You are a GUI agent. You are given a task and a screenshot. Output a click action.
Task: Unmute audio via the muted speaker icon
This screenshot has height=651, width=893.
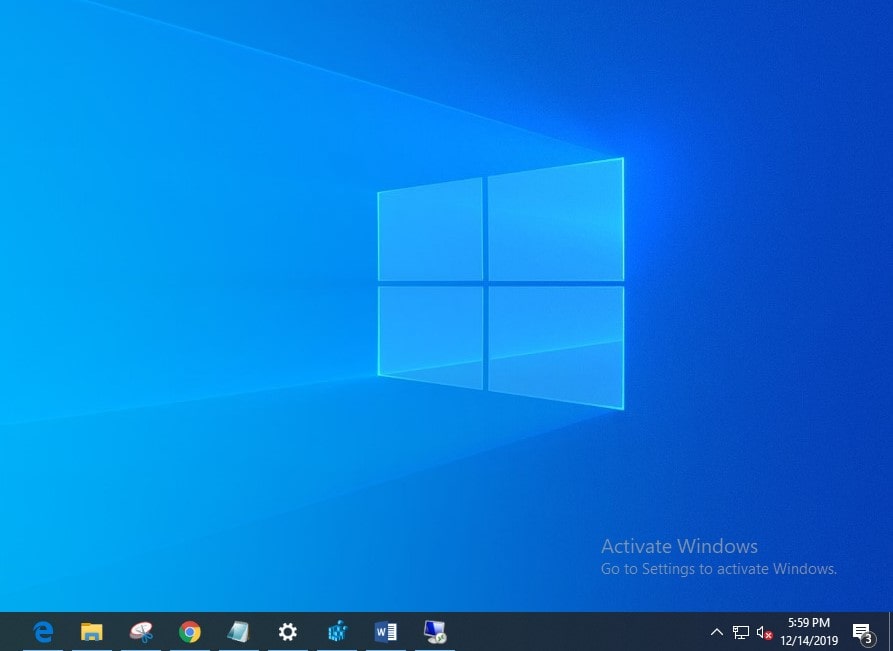coord(763,632)
